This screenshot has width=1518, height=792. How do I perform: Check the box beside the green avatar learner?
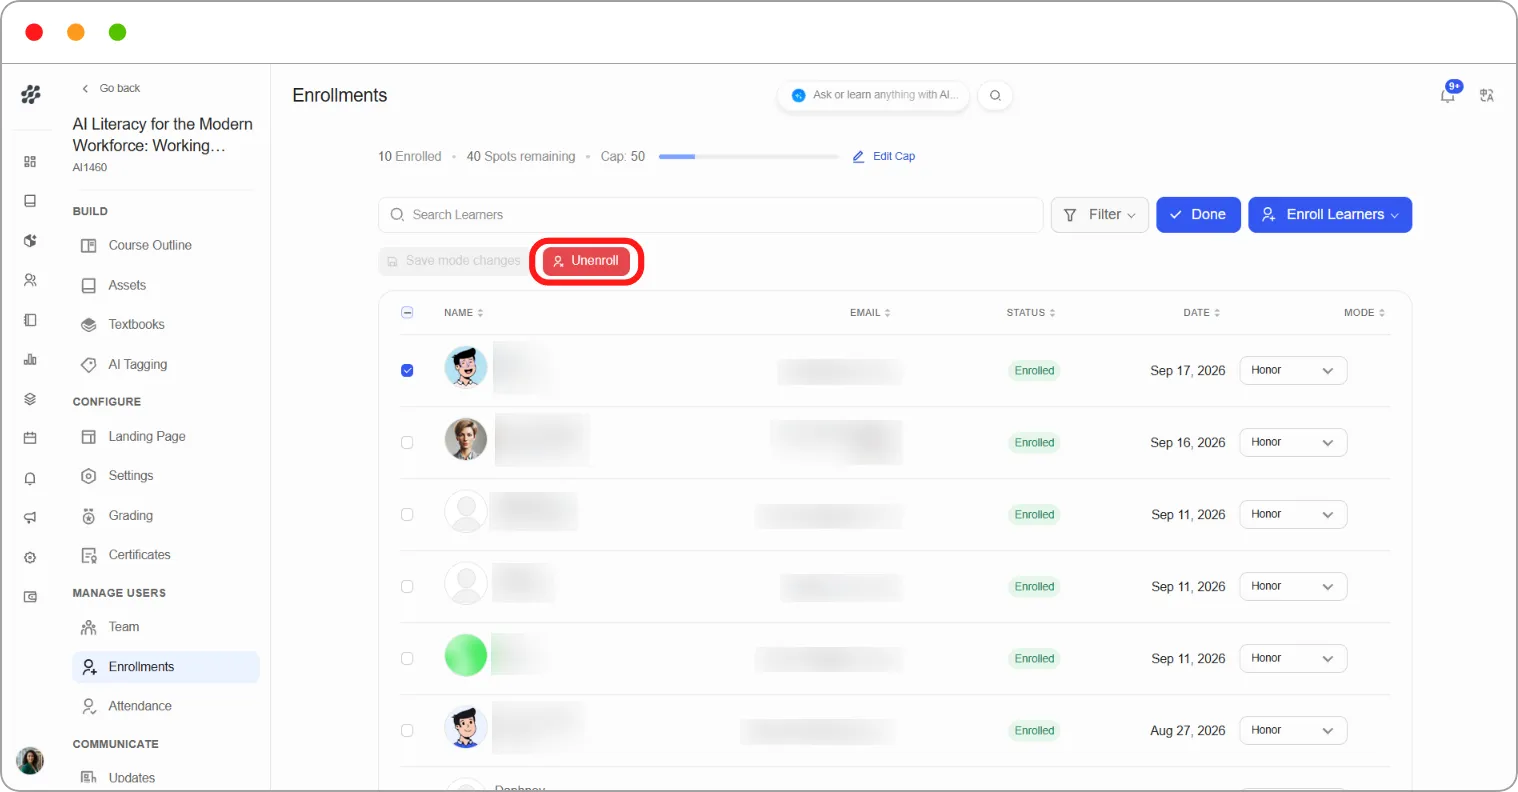[407, 658]
